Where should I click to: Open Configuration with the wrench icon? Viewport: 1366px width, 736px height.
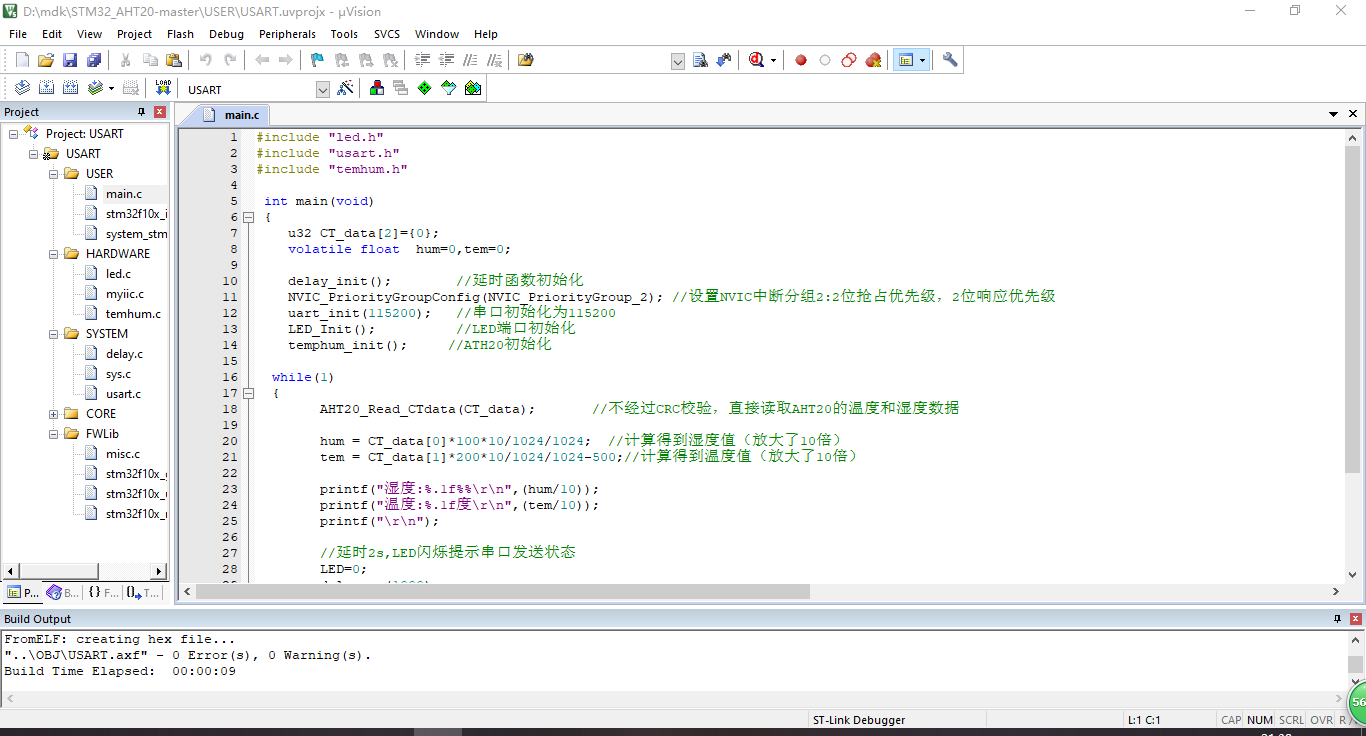coord(950,60)
